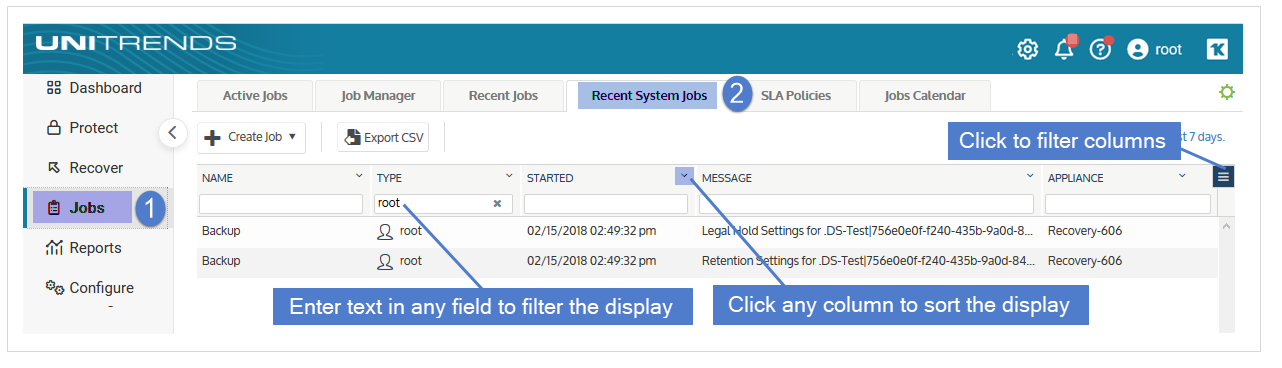This screenshot has width=1282, height=368.
Task: Click the user icon in the Retention Settings row
Action: pos(384,261)
